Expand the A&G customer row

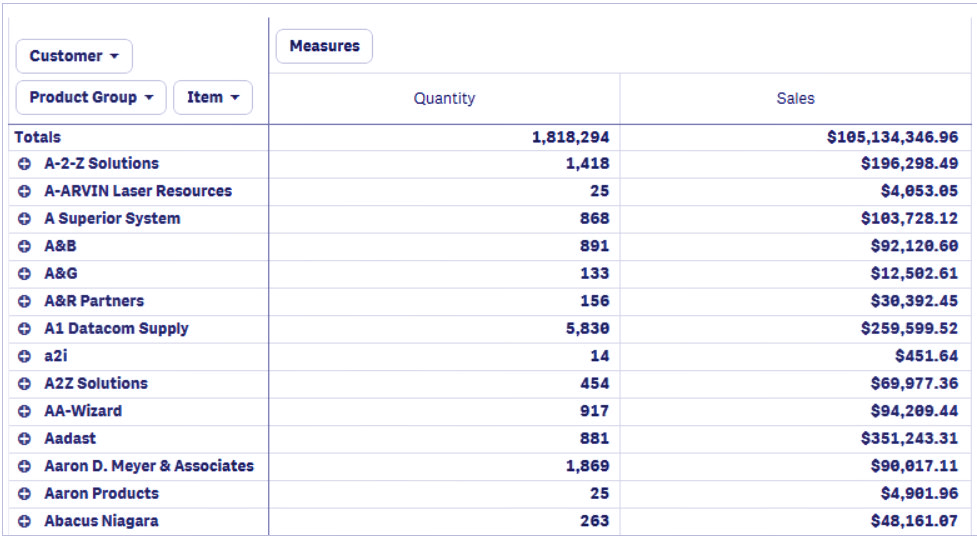click(24, 274)
